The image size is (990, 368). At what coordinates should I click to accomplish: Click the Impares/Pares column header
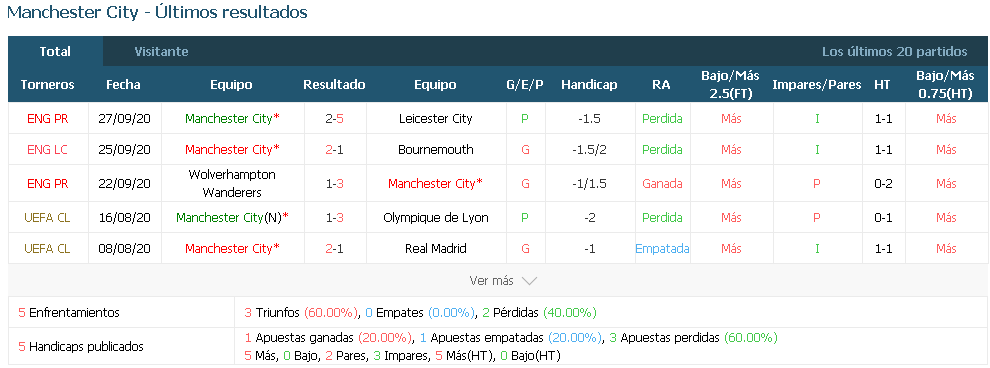click(817, 85)
